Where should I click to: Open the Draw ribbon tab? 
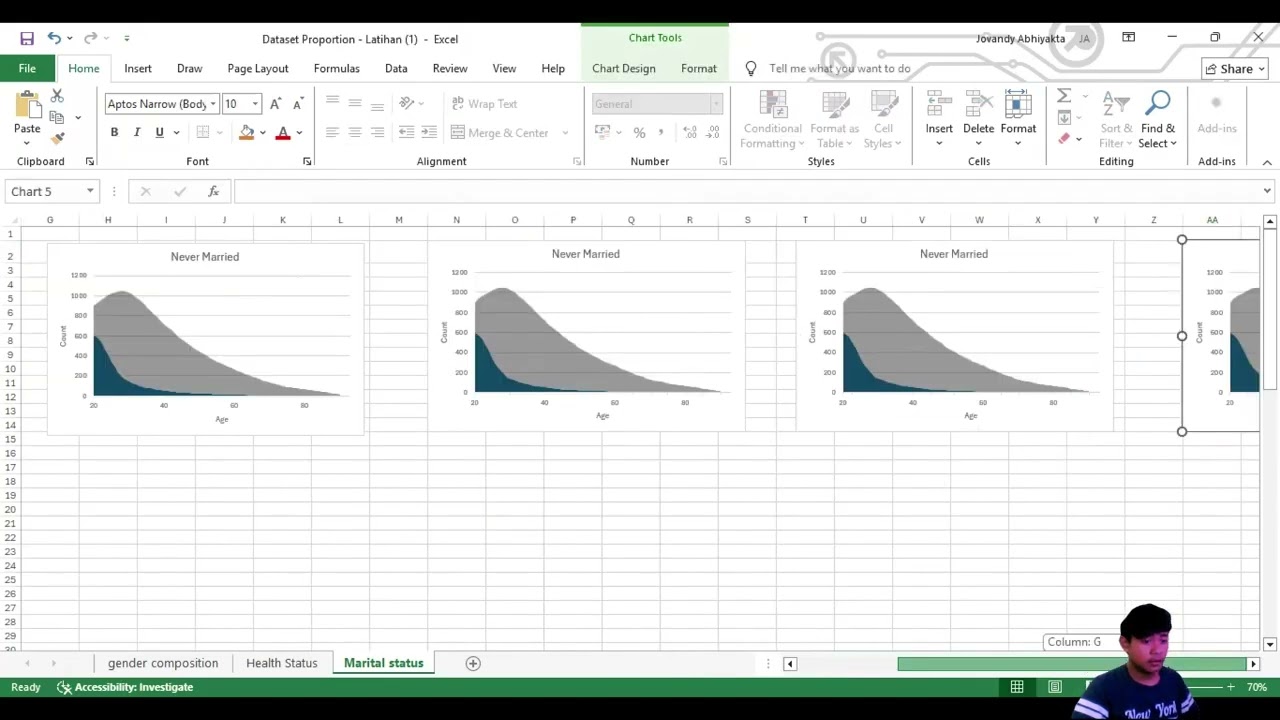[189, 68]
